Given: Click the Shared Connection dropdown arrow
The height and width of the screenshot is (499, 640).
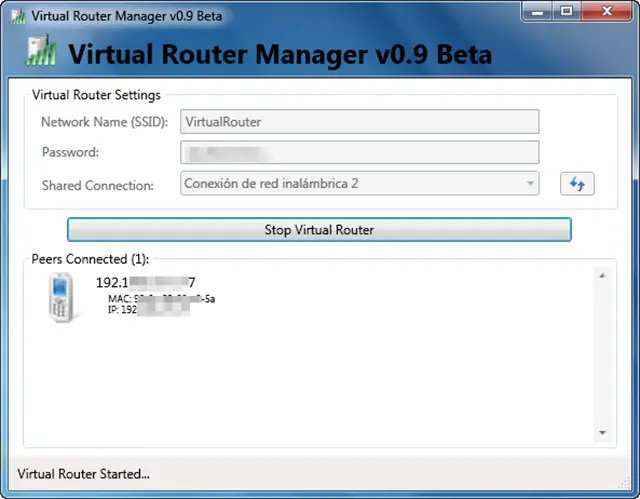Looking at the screenshot, I should click(530, 184).
